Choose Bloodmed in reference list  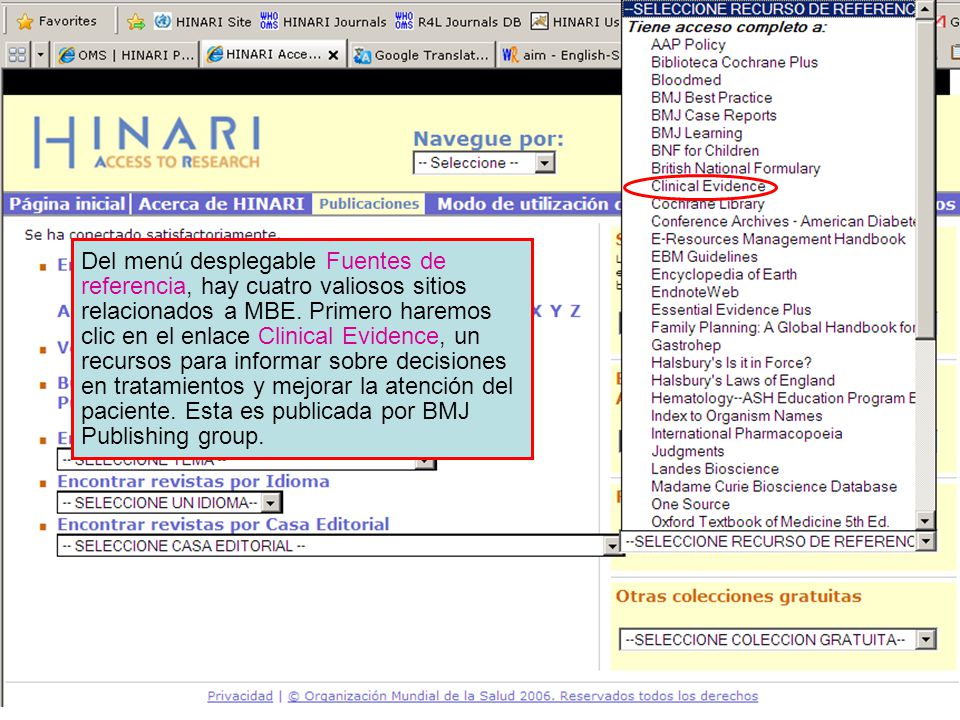pyautogui.click(x=686, y=80)
